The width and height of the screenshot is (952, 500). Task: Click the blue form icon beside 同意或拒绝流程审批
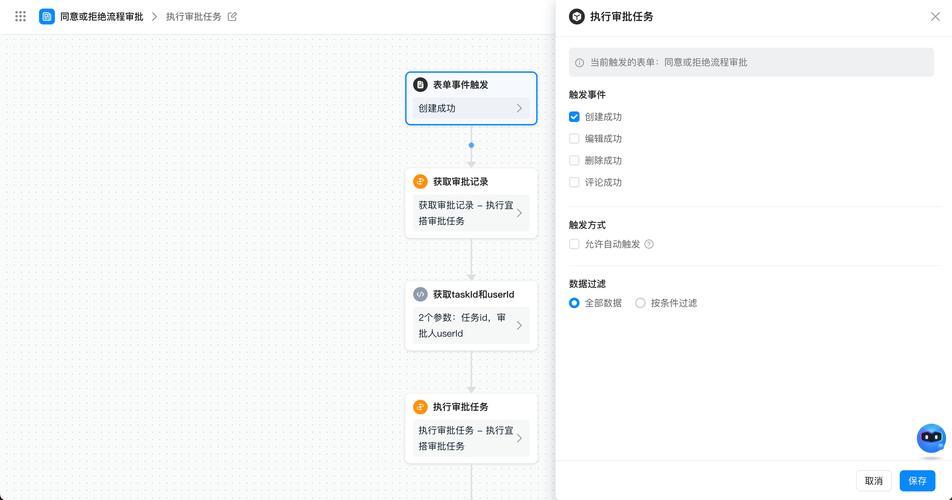pyautogui.click(x=47, y=16)
